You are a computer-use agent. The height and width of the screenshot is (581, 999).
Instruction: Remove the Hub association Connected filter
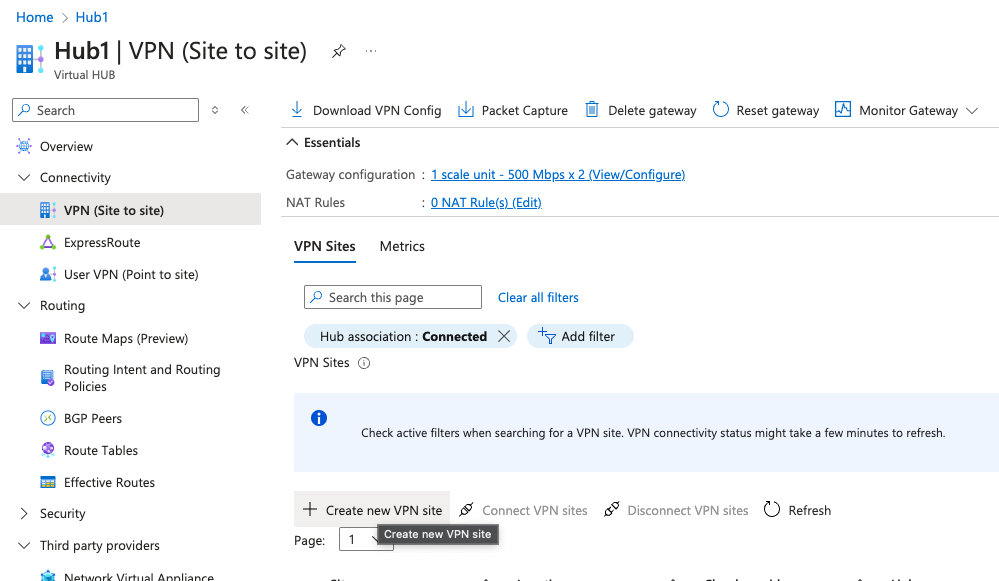[504, 336]
